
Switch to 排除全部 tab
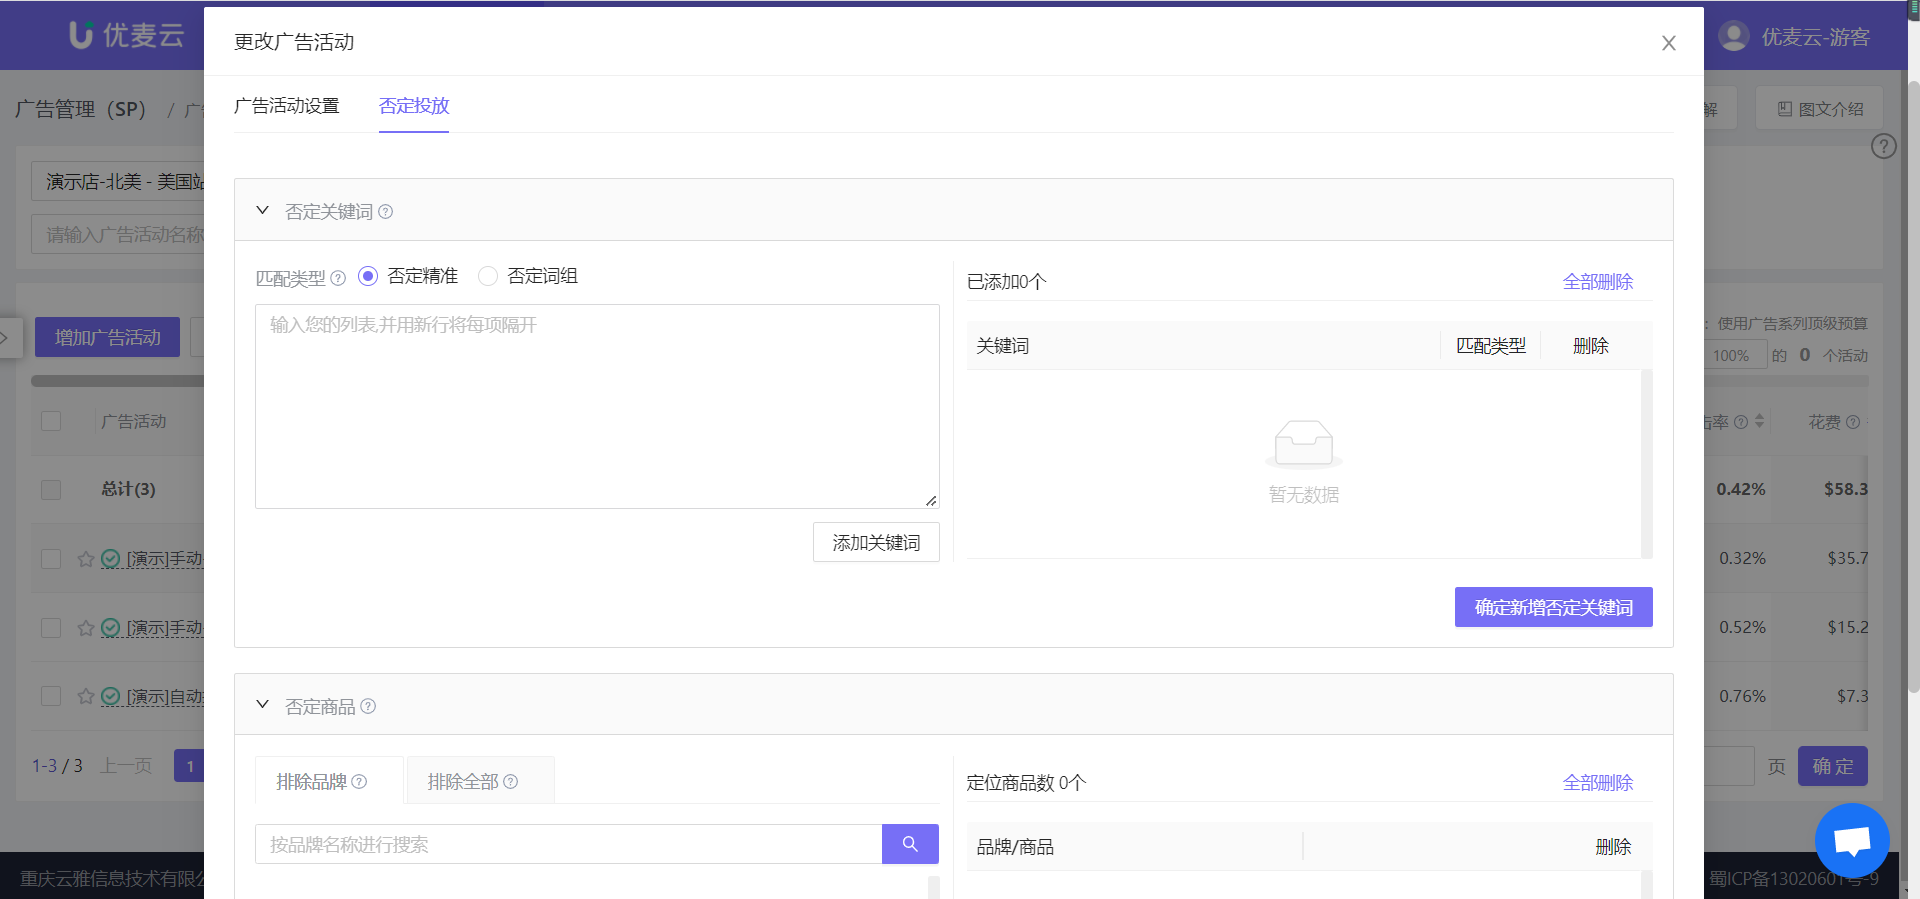(x=480, y=781)
